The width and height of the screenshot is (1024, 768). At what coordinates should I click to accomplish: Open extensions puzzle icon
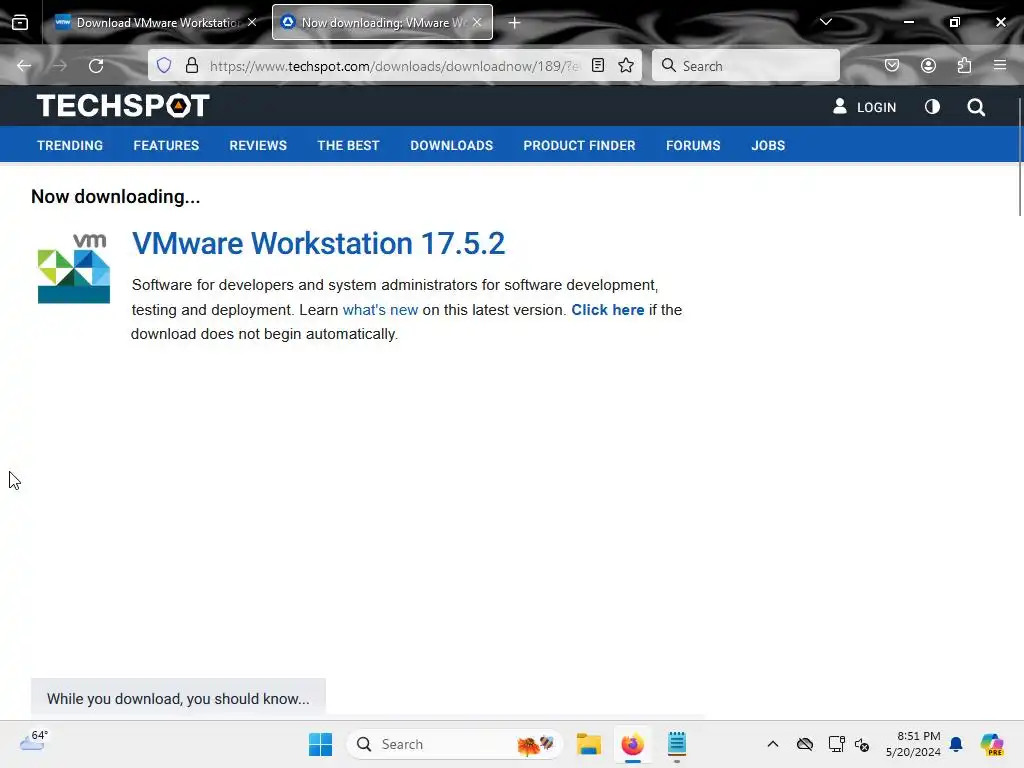964,65
